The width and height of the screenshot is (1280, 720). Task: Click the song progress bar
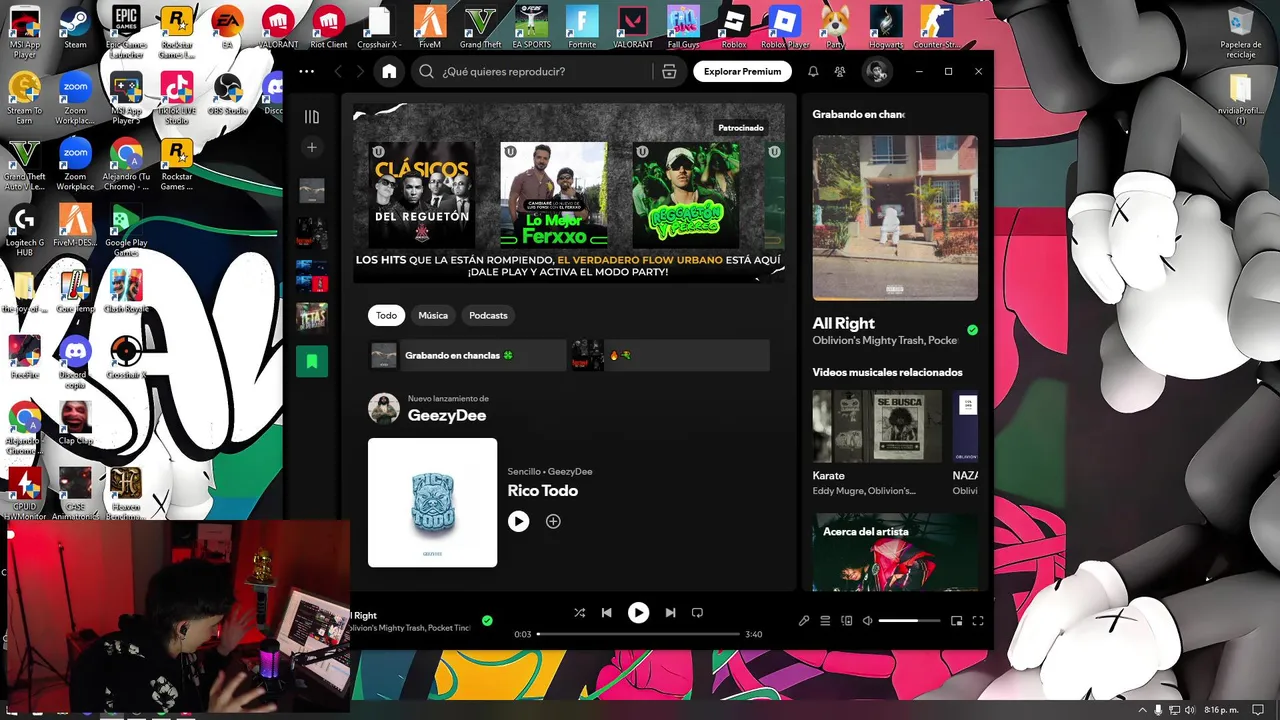point(638,634)
